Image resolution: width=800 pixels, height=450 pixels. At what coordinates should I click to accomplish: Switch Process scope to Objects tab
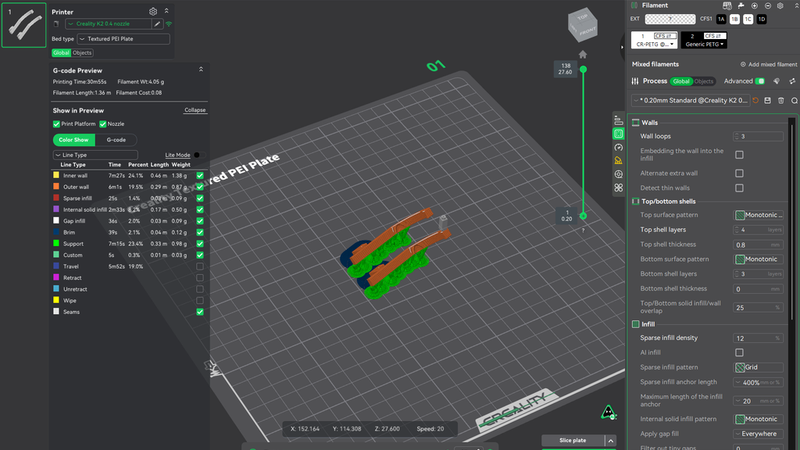[704, 81]
